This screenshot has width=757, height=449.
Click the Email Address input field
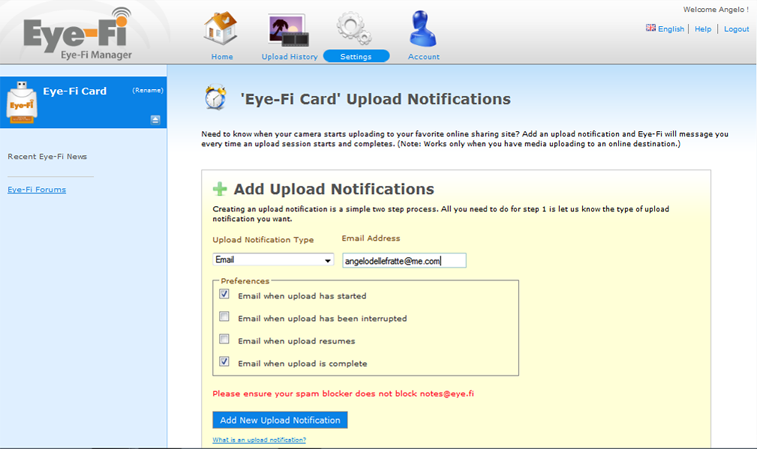[x=404, y=261]
